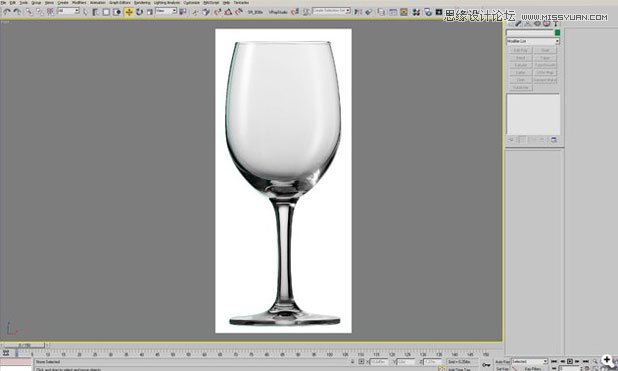
Task: Click the green object color swatch
Action: click(557, 33)
